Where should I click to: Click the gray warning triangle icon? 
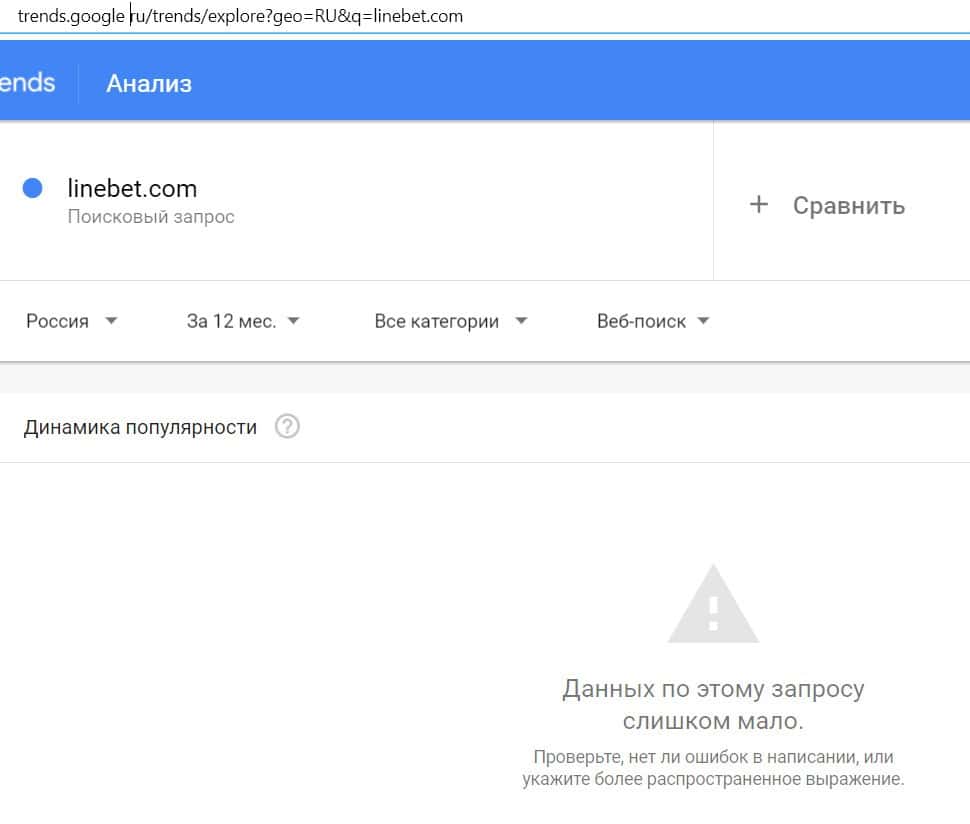tap(713, 604)
